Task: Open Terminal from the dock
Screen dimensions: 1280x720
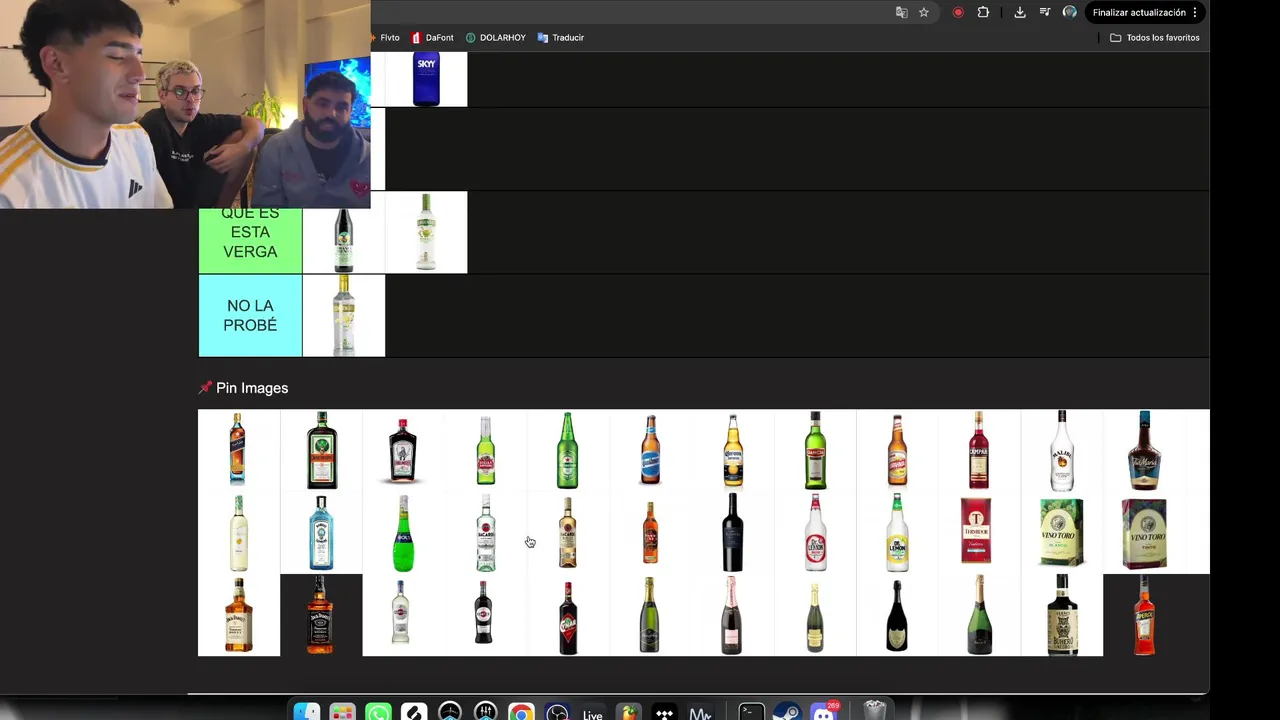Action: pos(751,711)
